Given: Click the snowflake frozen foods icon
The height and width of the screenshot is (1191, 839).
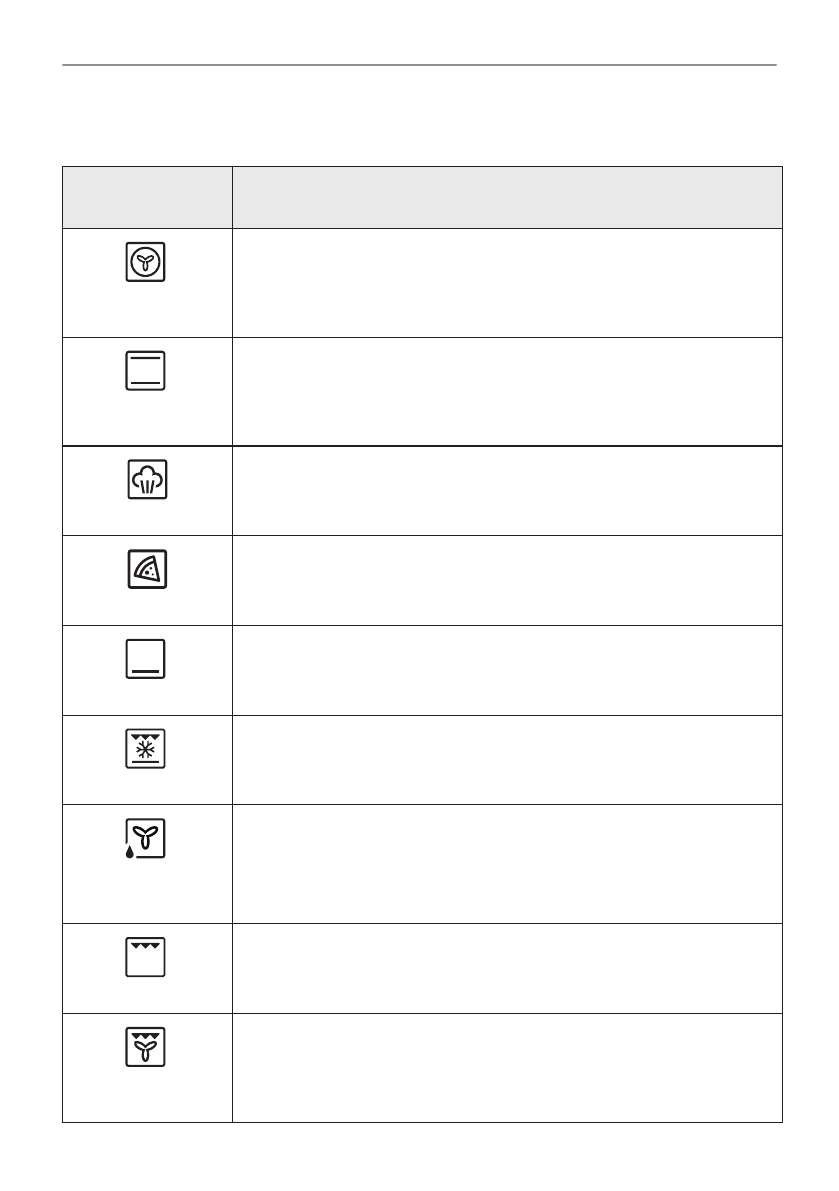Looking at the screenshot, I should pyautogui.click(x=146, y=749).
